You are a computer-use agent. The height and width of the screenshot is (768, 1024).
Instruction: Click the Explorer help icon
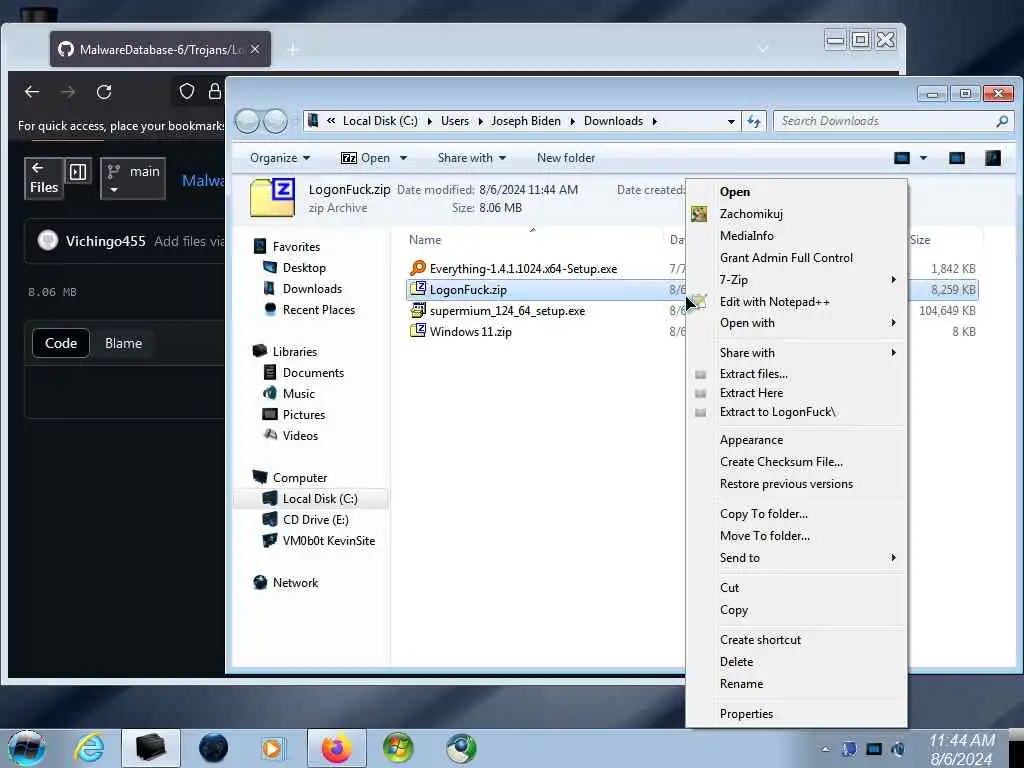(993, 158)
